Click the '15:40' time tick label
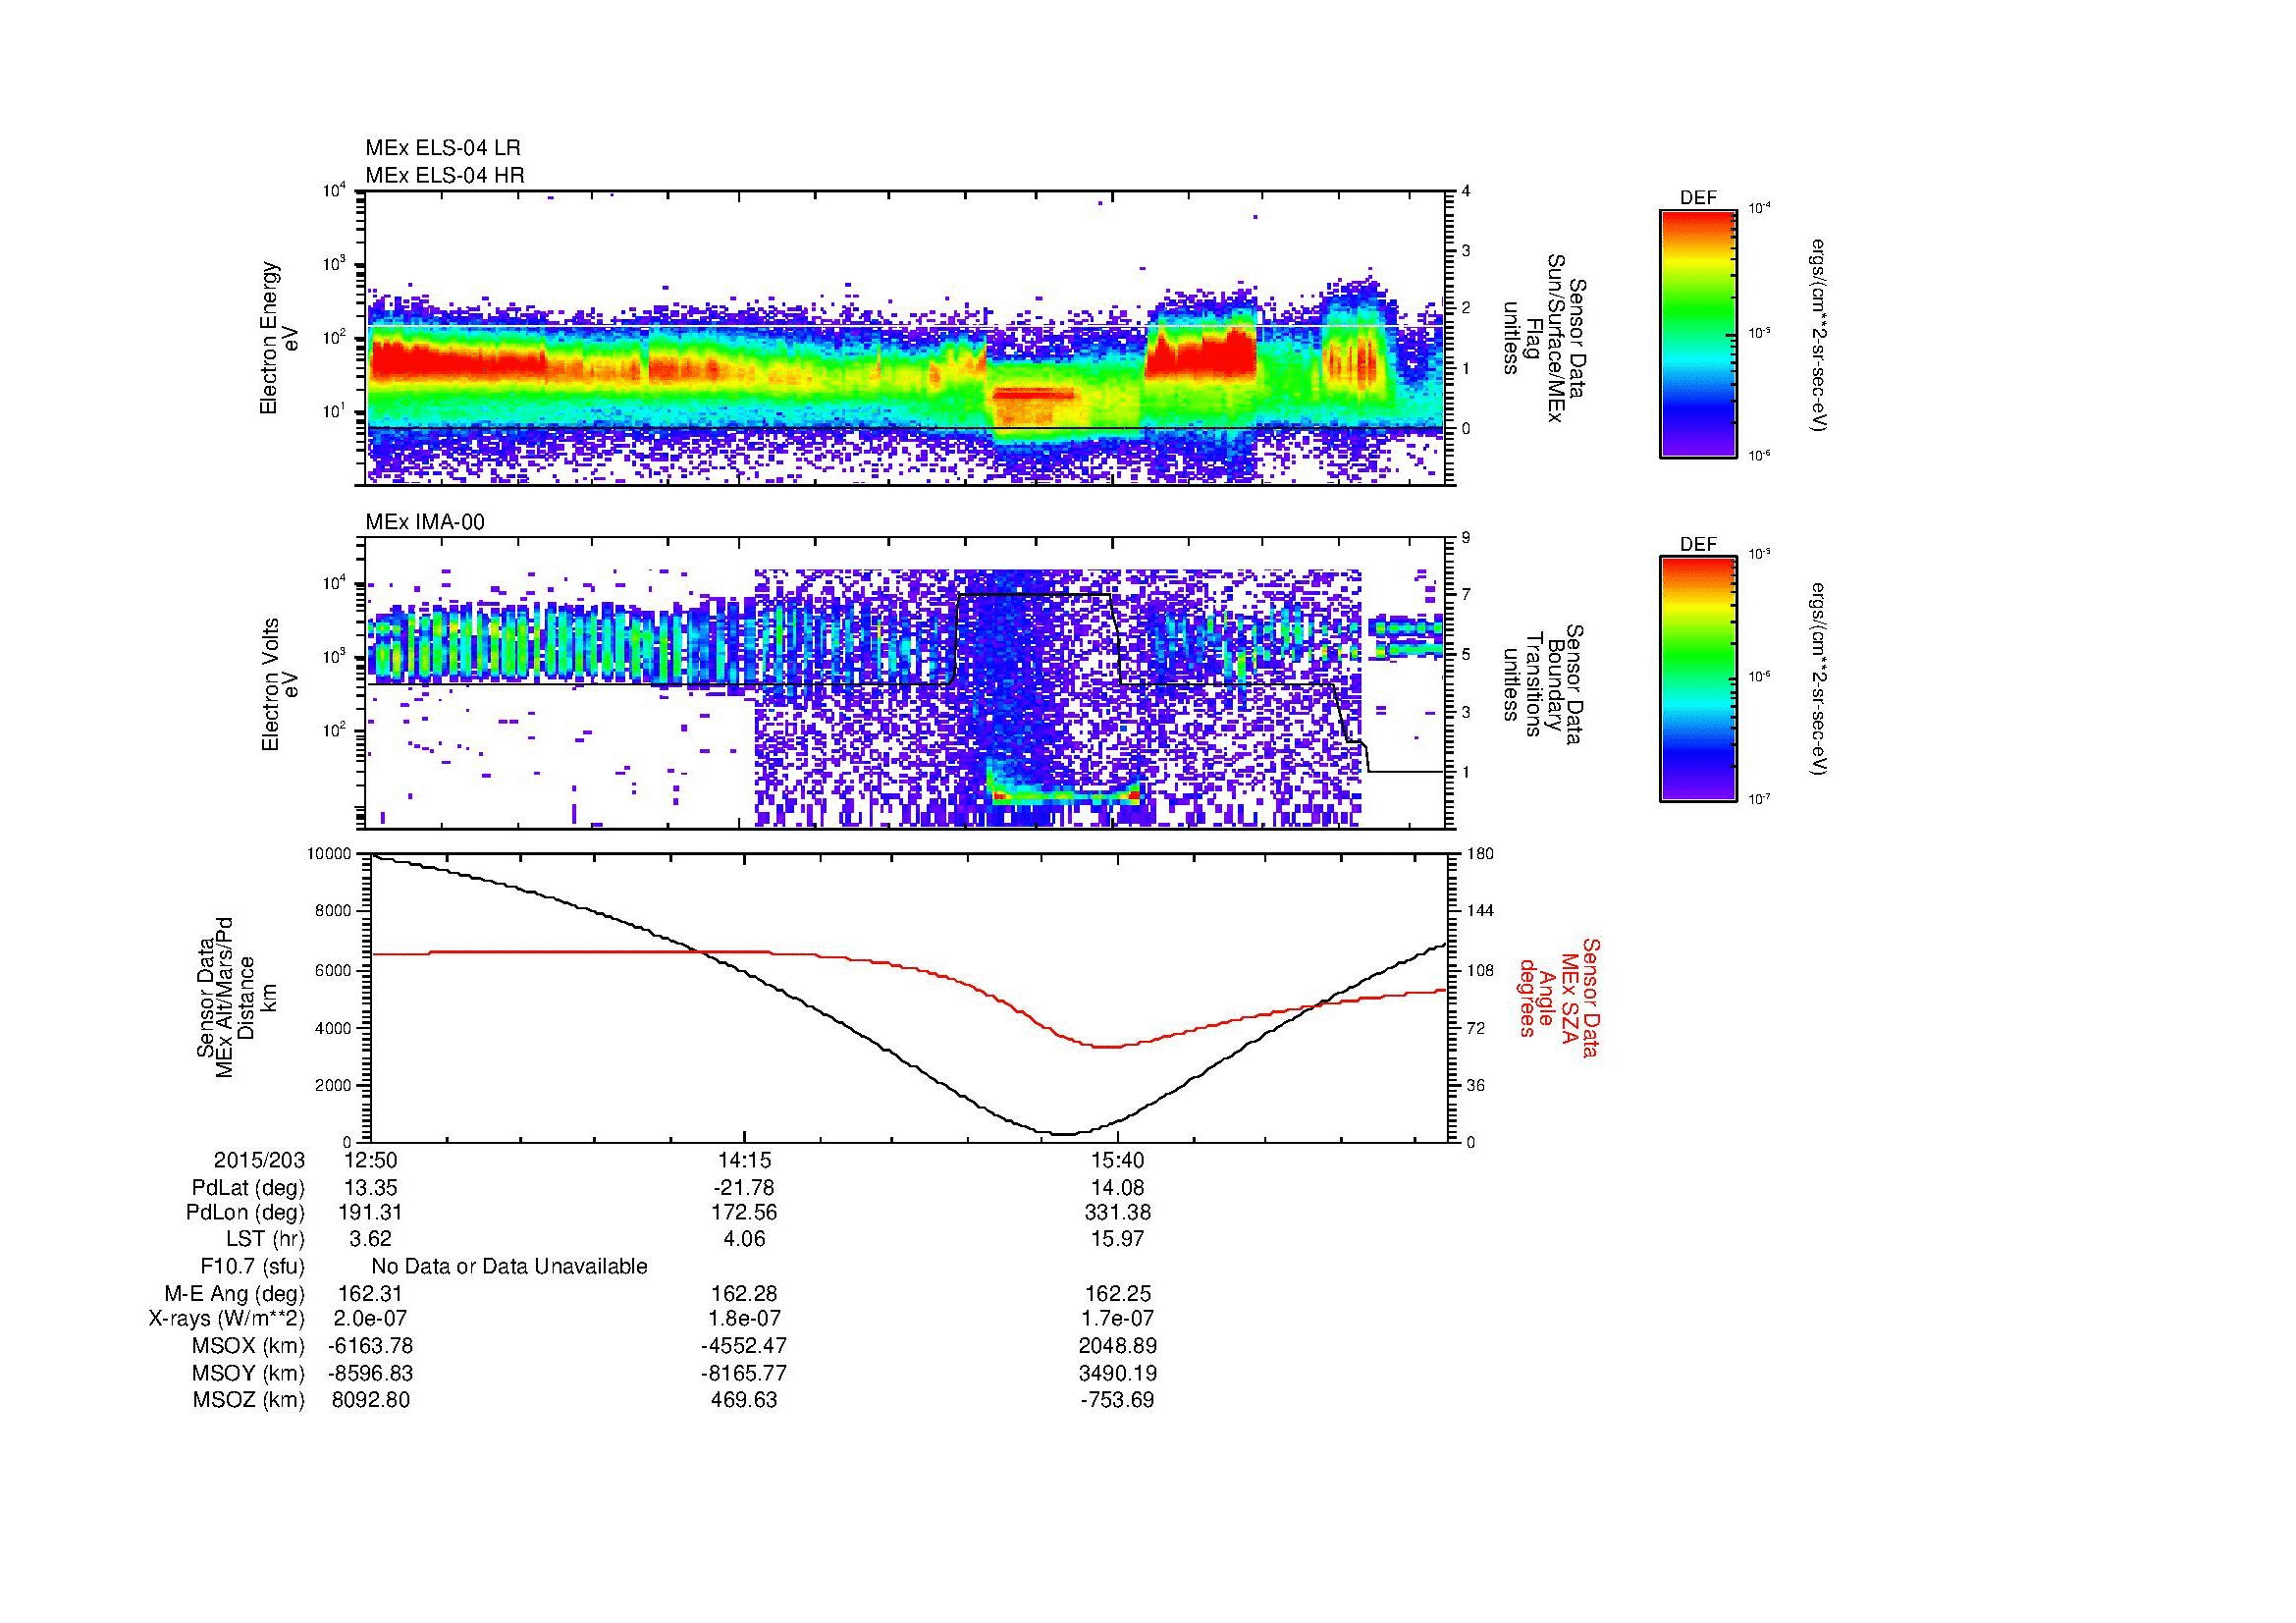The width and height of the screenshot is (2296, 1623). [x=1118, y=1160]
